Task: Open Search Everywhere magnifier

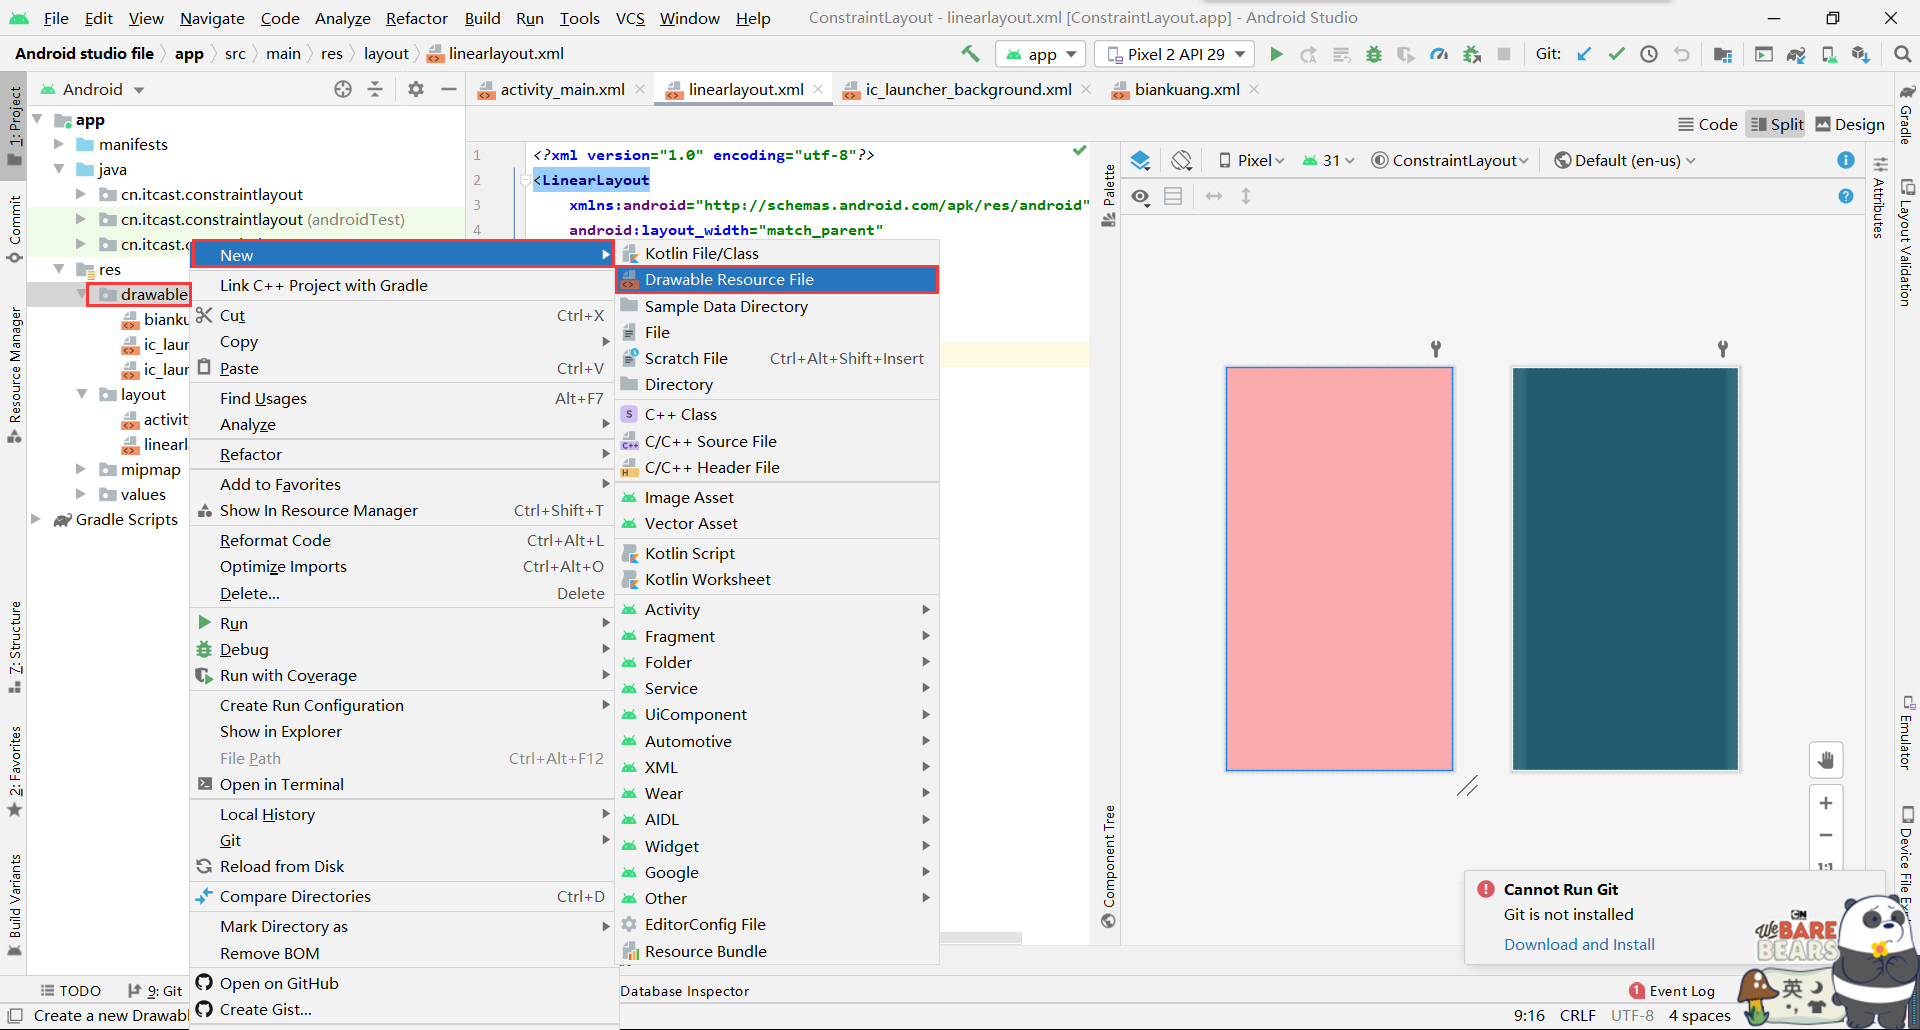Action: pyautogui.click(x=1903, y=54)
